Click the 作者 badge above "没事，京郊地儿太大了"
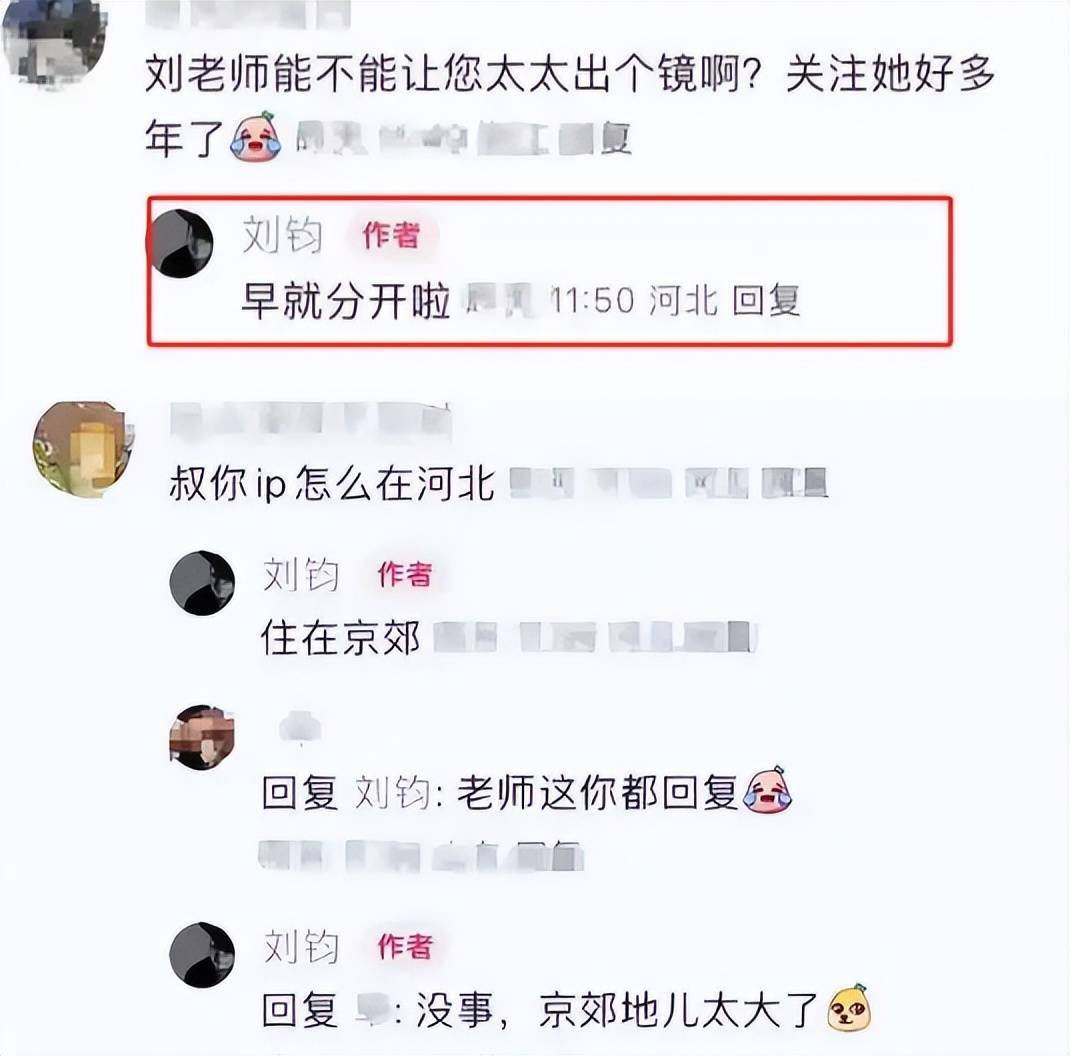This screenshot has width=1070, height=1056. click(405, 947)
